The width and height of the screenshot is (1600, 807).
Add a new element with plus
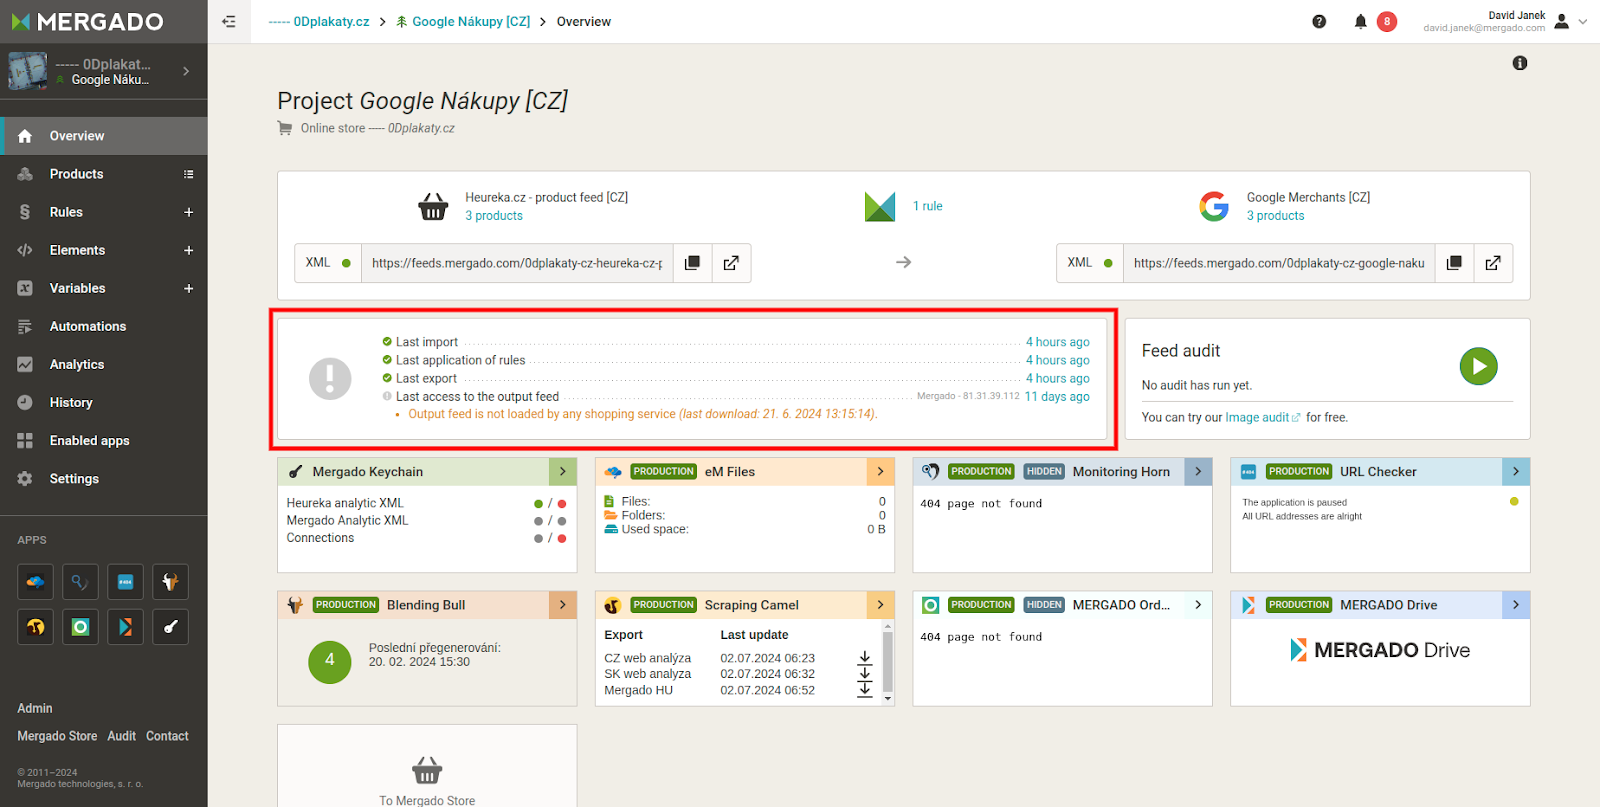[188, 250]
